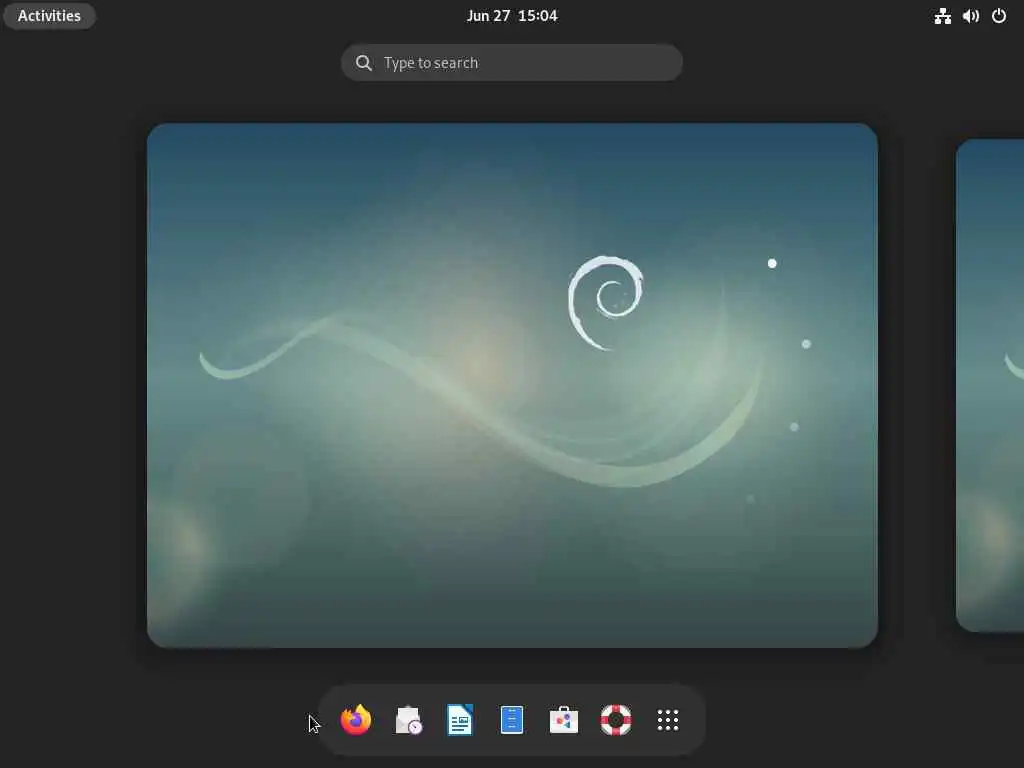The height and width of the screenshot is (768, 1024).
Task: Open the Help lifebuoy icon
Action: tap(616, 720)
